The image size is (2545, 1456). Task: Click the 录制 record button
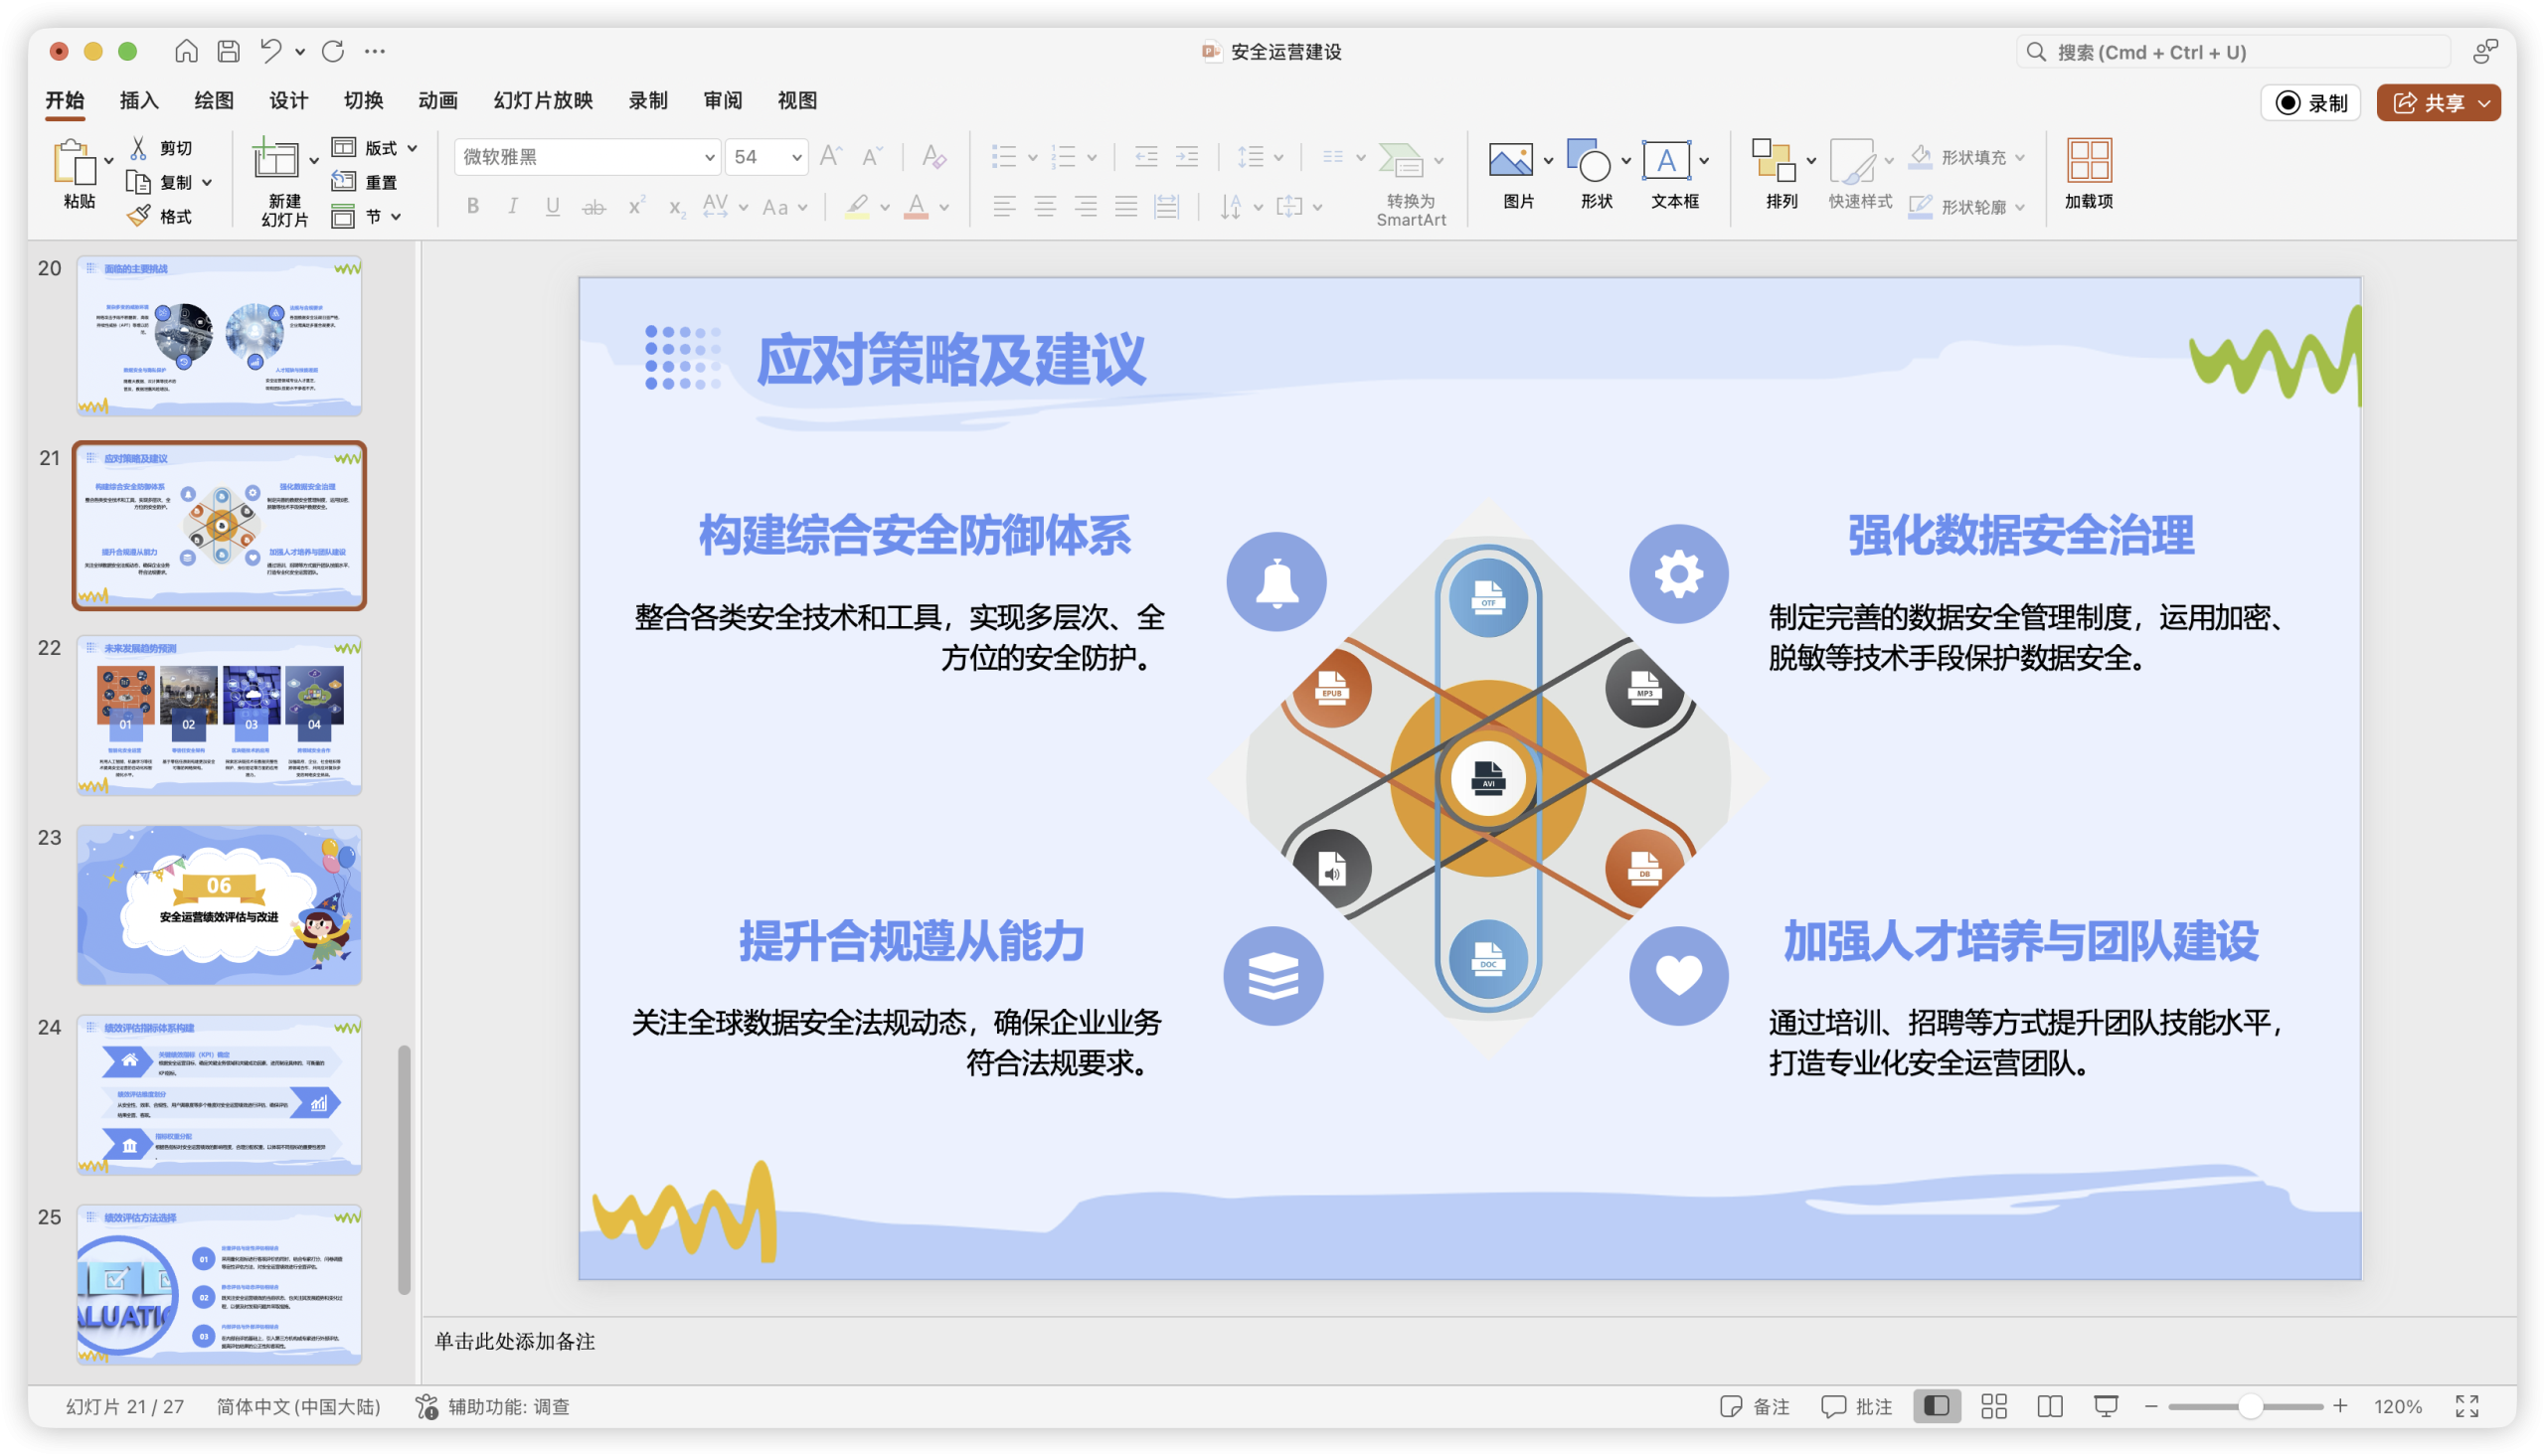(2310, 103)
